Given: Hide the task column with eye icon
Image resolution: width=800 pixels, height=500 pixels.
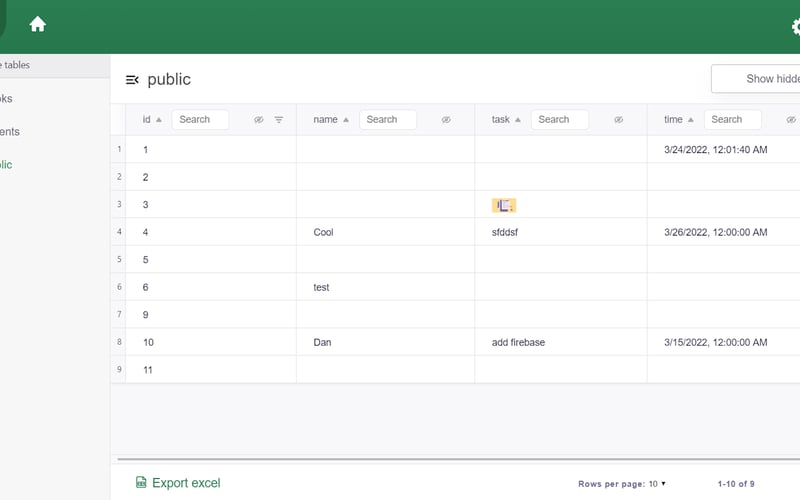Looking at the screenshot, I should point(618,120).
